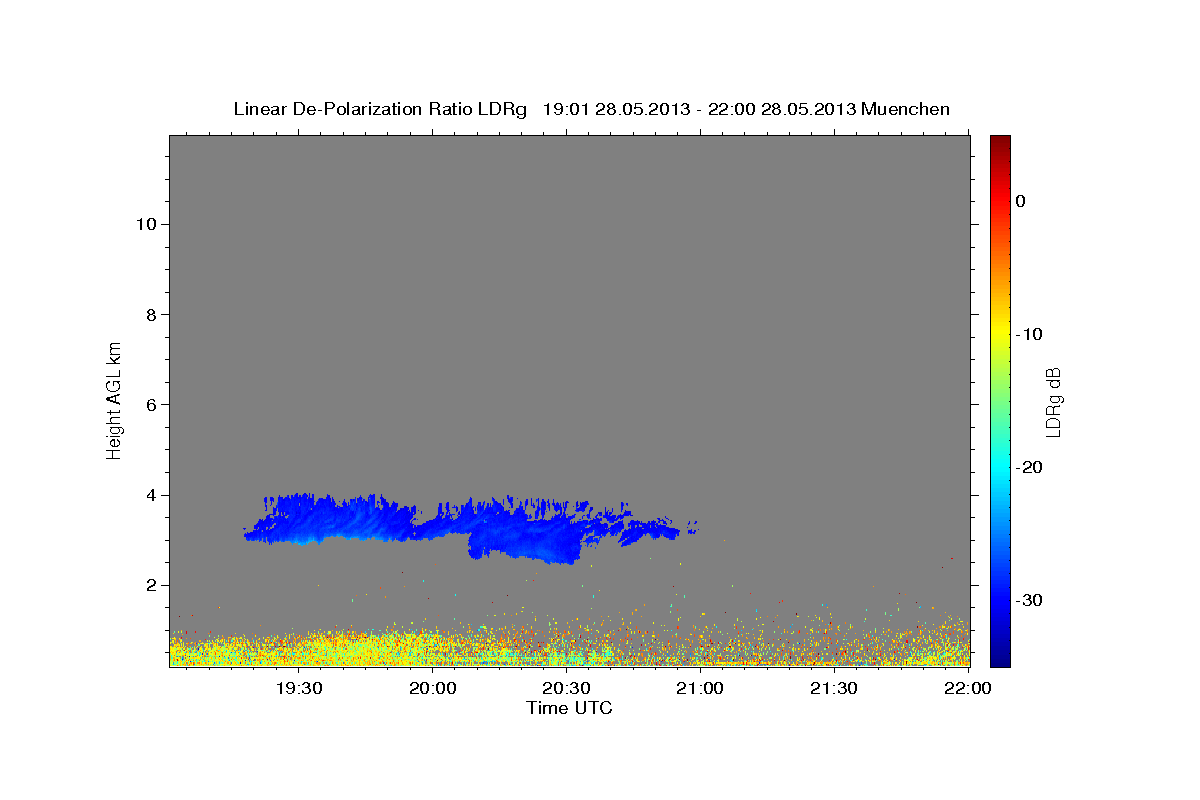
Task: Click the blue cloud layer near 19:30
Action: coord(330,520)
